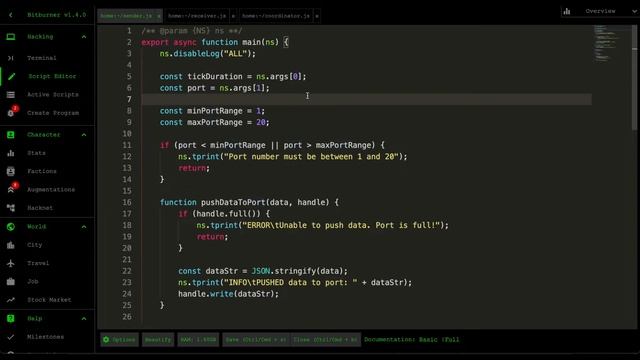Click 'maxPortRange' declaration on line 9
Screen dimensions: 640x360
coord(215,122)
